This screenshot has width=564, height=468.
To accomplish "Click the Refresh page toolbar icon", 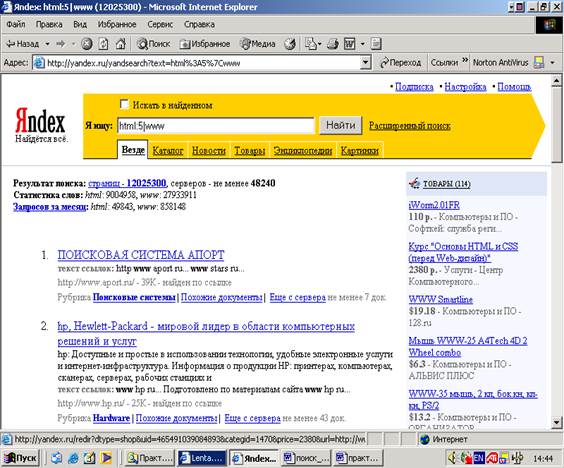I will [x=103, y=44].
